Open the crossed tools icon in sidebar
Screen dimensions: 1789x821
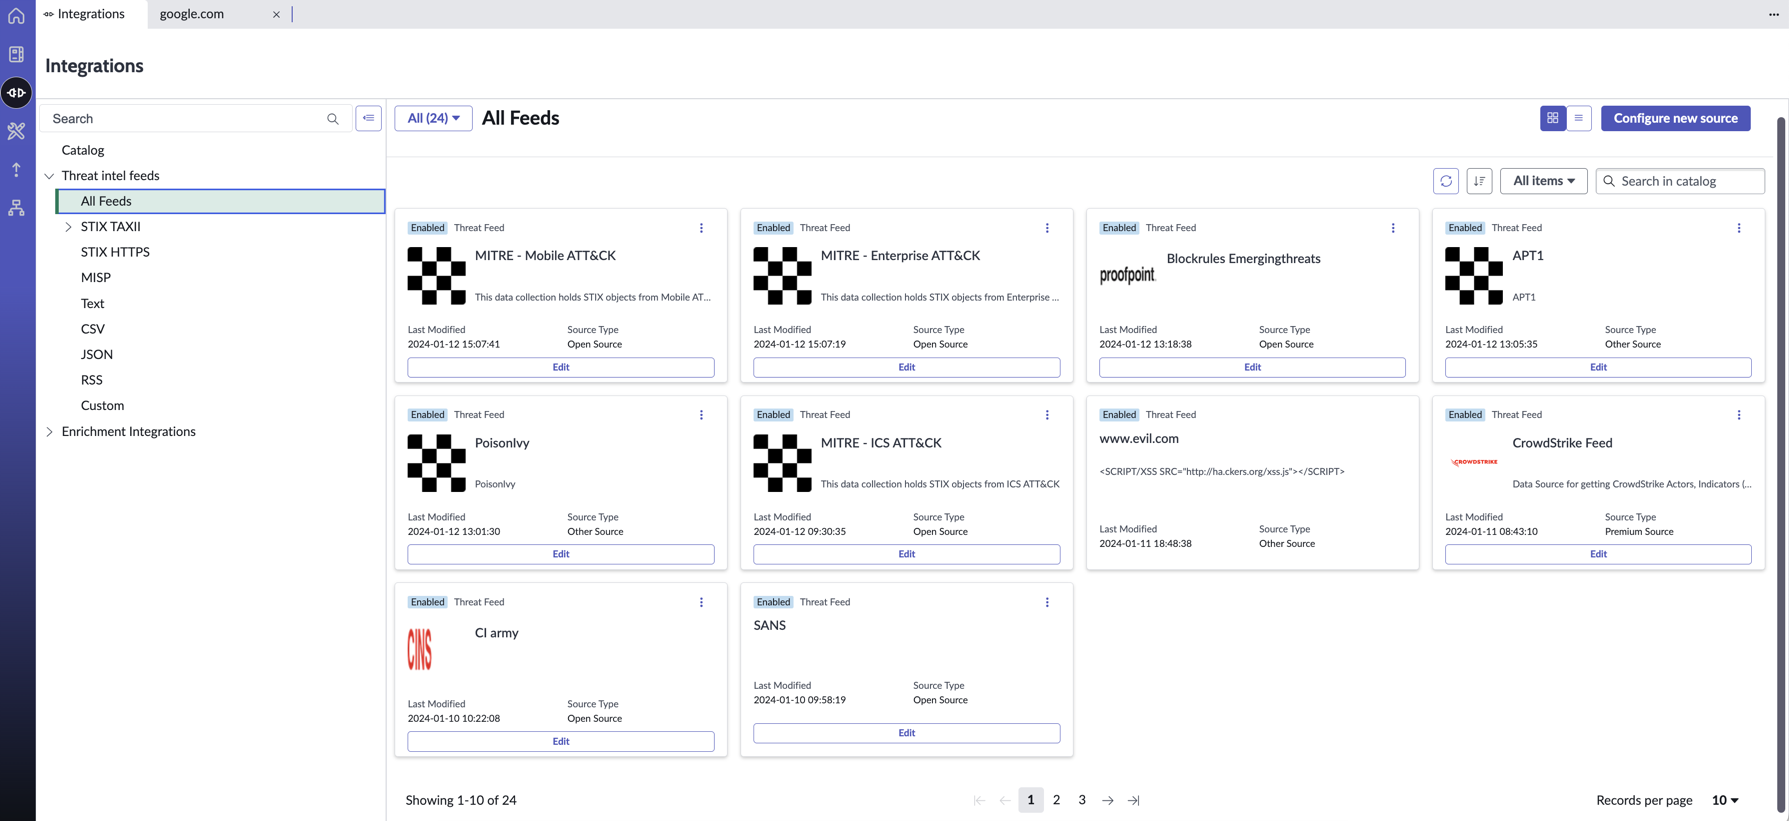pyautogui.click(x=16, y=131)
